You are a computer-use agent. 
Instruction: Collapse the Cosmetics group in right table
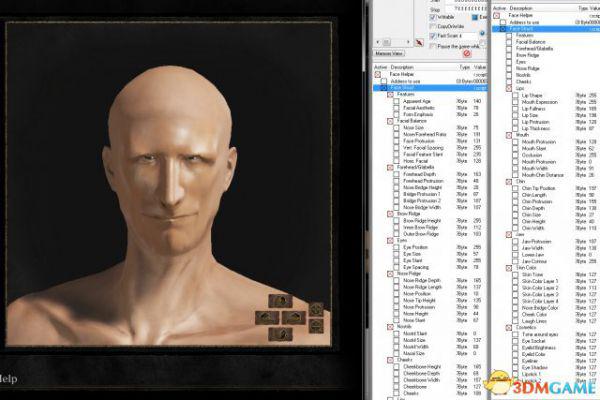point(509,328)
